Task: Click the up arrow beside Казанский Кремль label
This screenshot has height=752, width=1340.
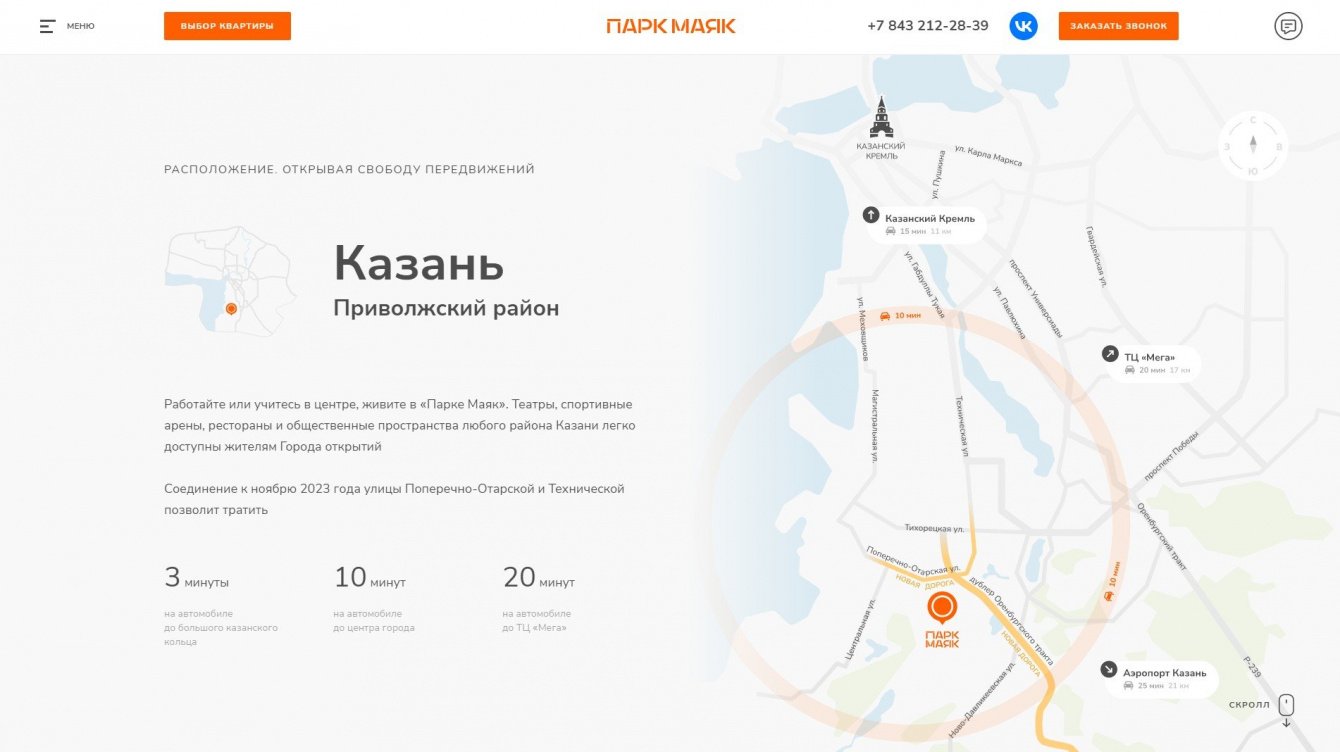Action: point(871,215)
